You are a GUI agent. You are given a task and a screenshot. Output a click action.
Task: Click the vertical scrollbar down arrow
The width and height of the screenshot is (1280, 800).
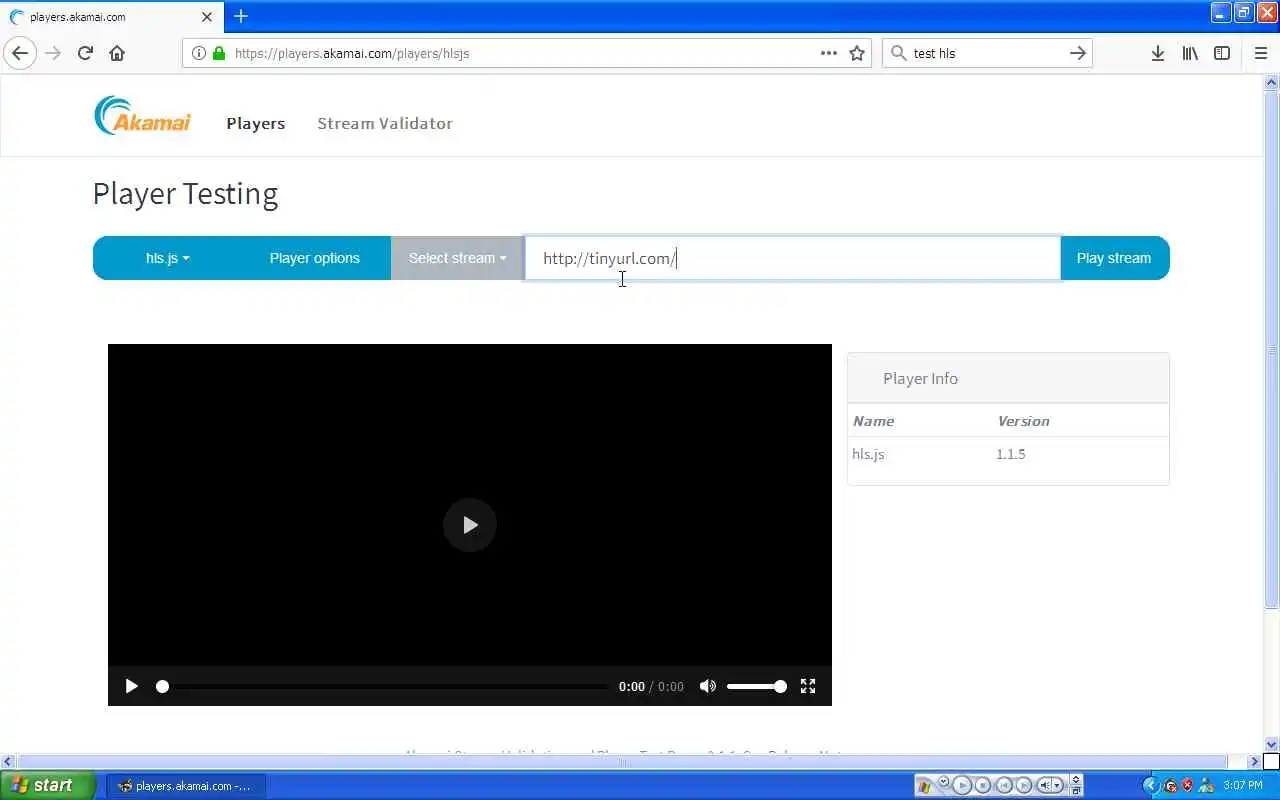pos(1272,744)
